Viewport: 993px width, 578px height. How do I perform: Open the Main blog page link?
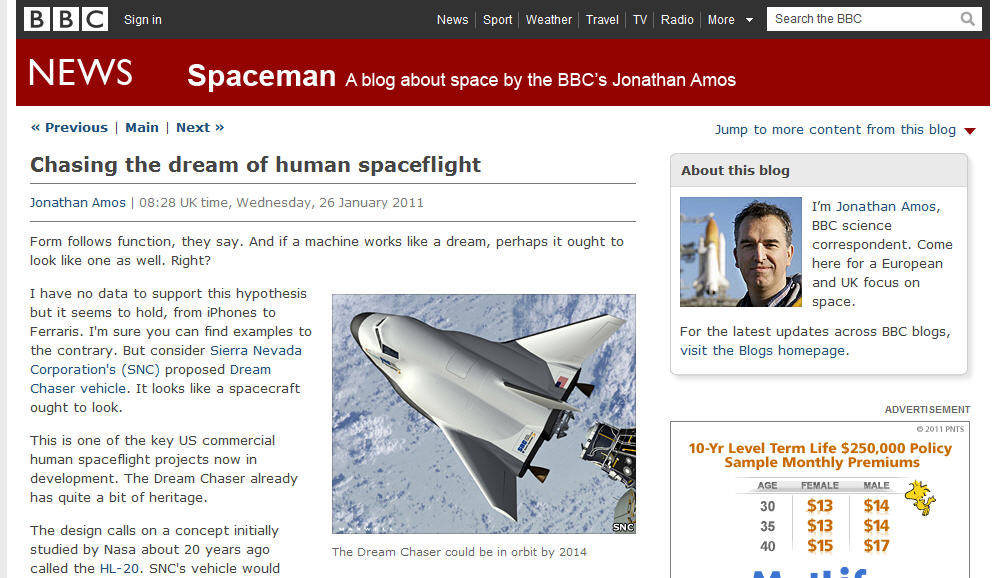pyautogui.click(x=142, y=127)
